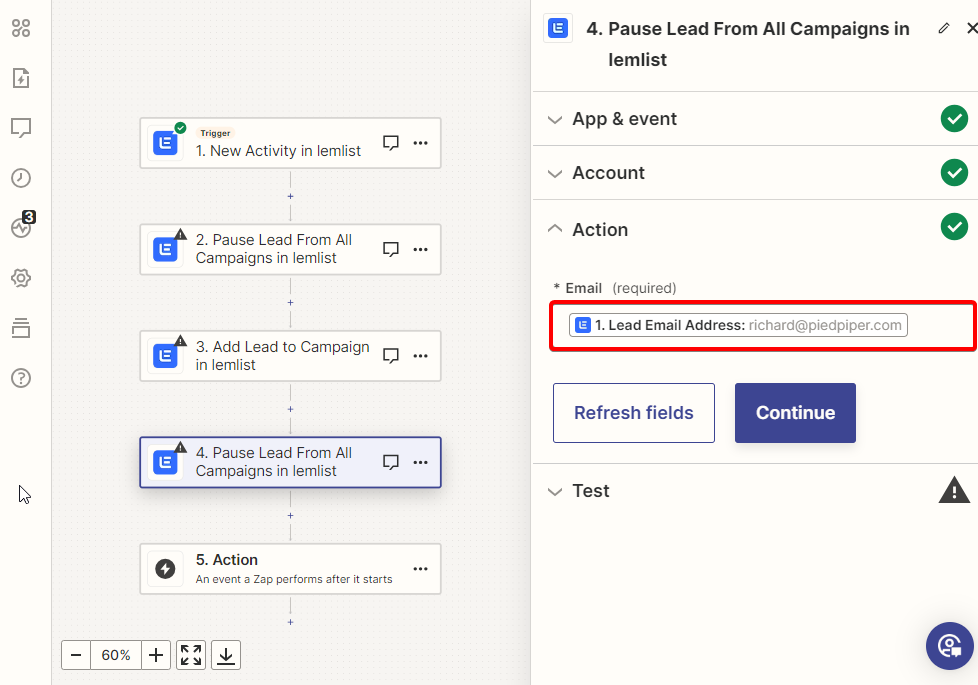This screenshot has width=978, height=685.
Task: Click the Email input field
Action: click(x=762, y=326)
